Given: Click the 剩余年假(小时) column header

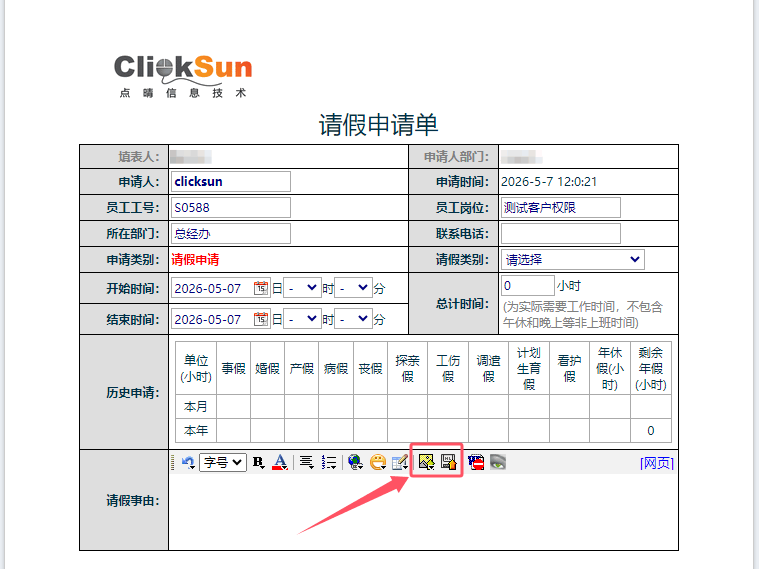Looking at the screenshot, I should pos(651,368).
